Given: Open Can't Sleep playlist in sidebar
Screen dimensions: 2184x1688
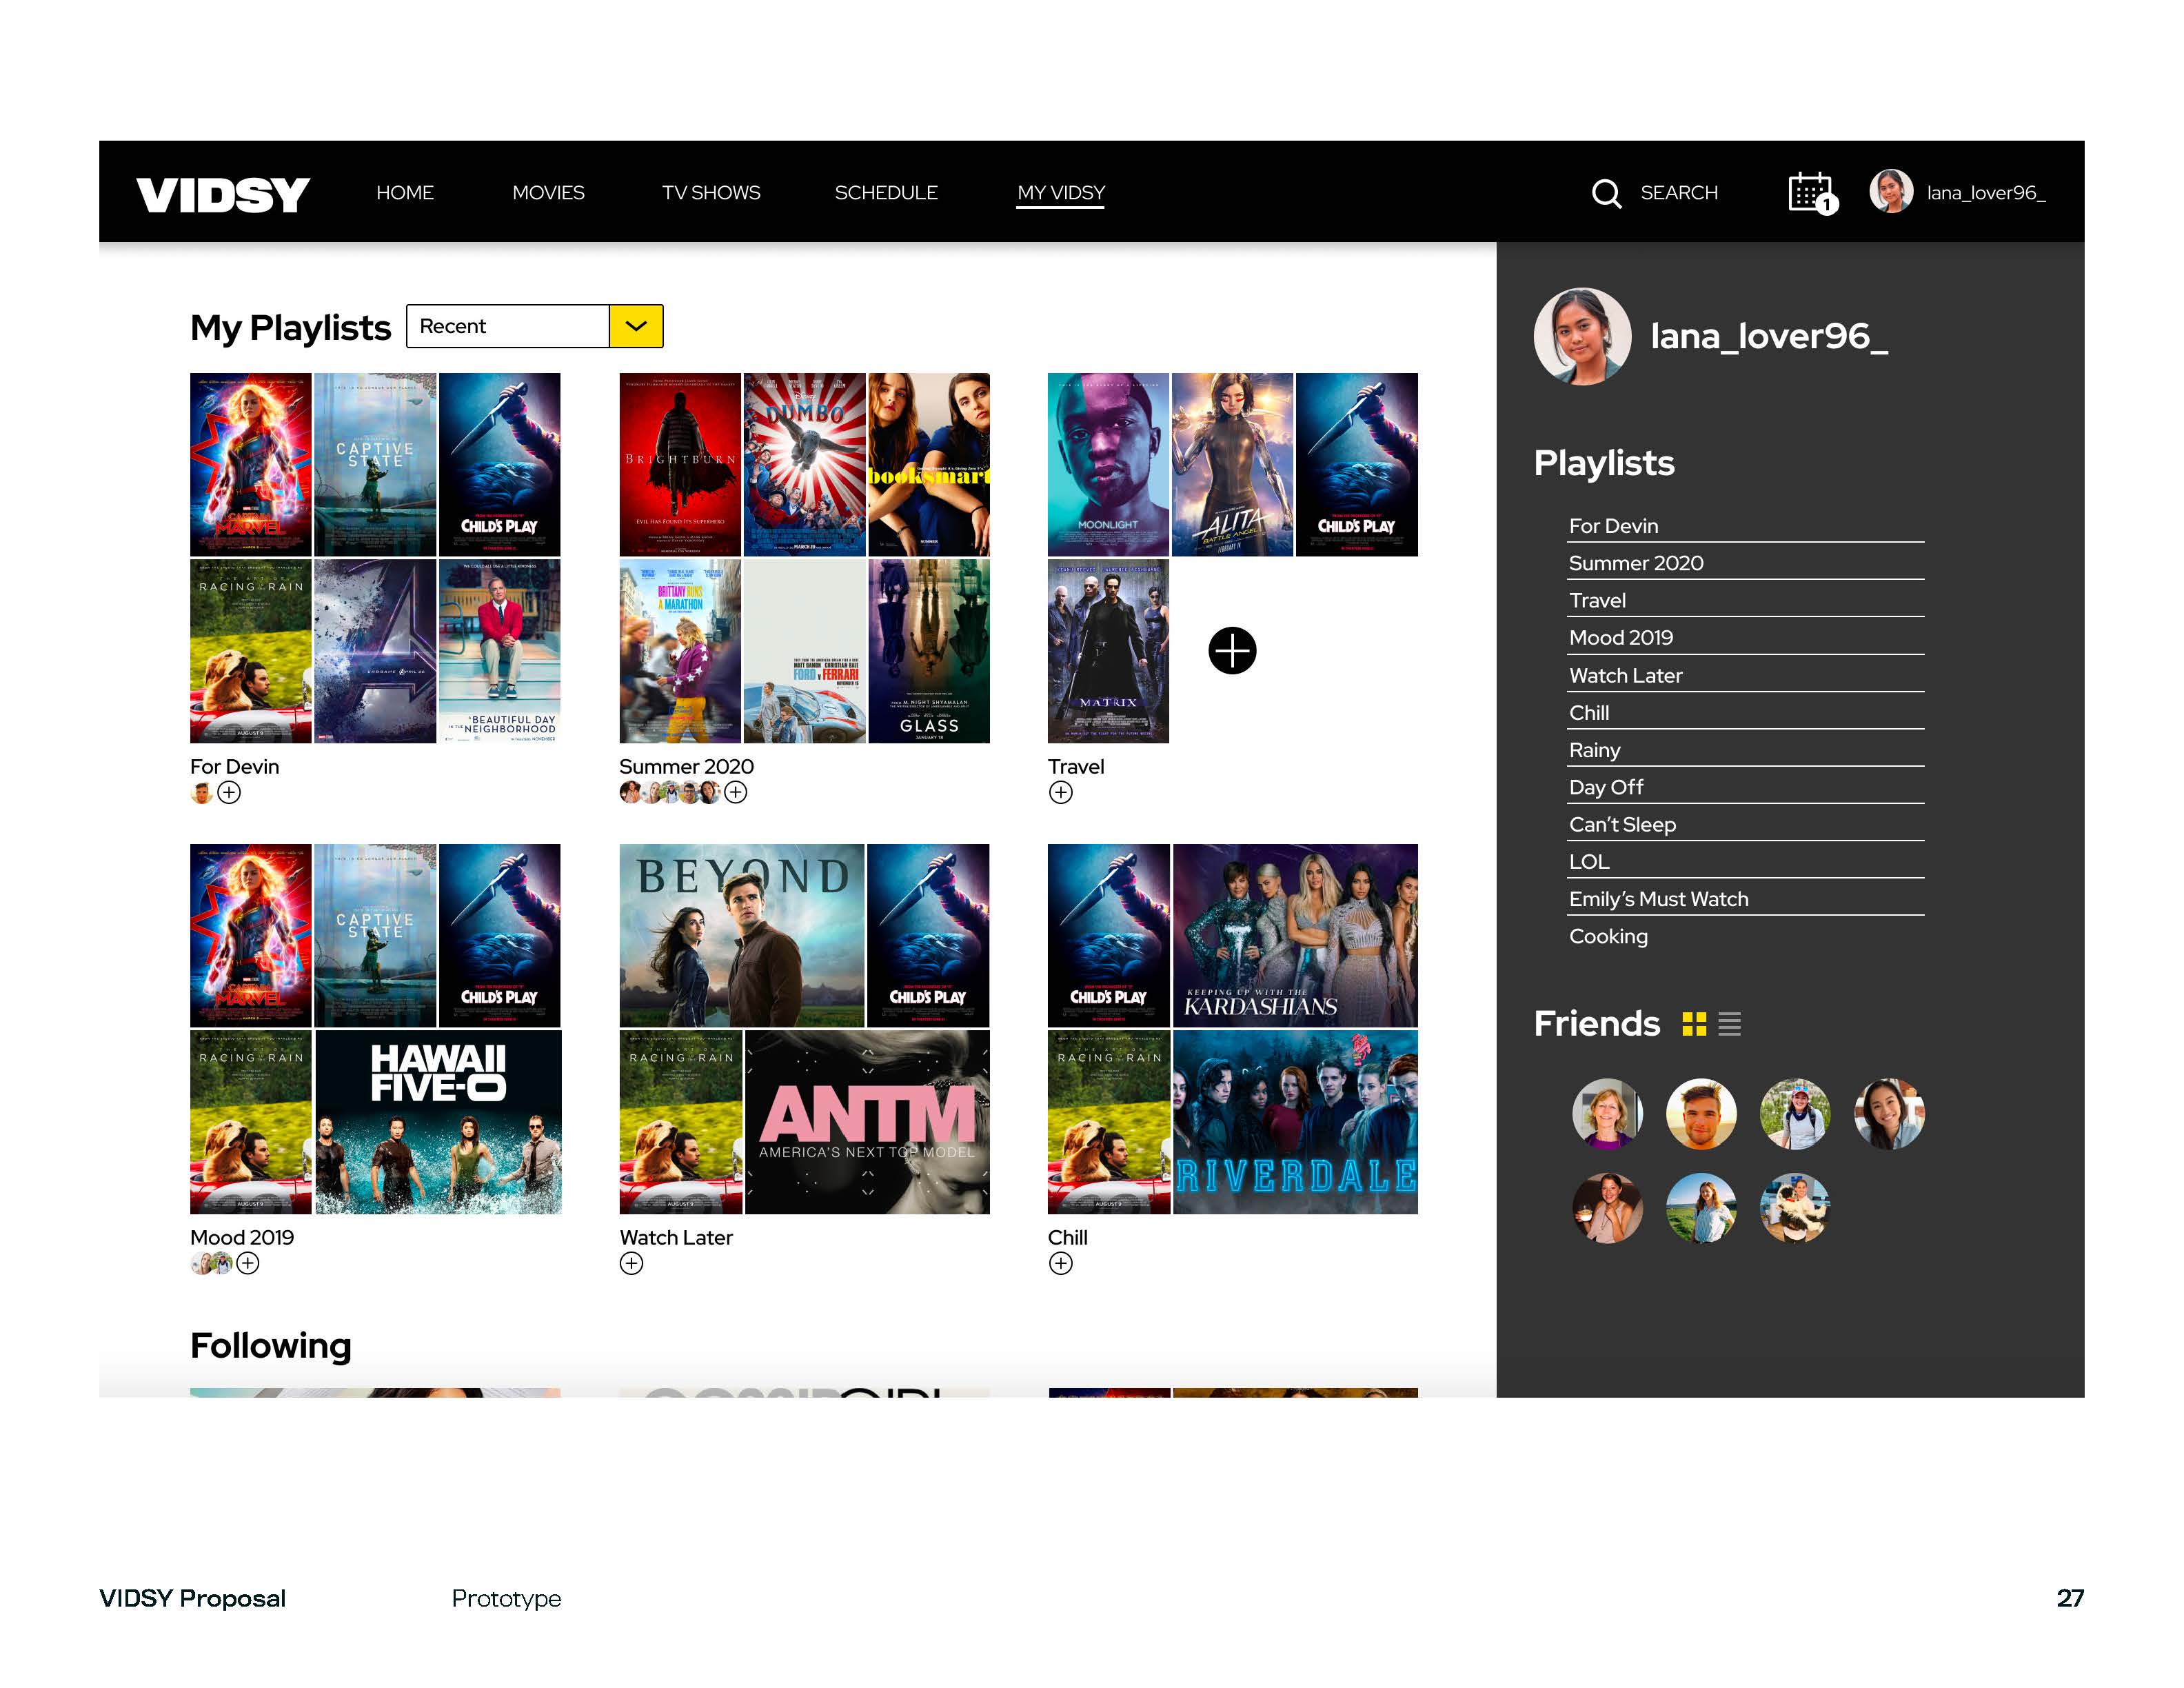Looking at the screenshot, I should click(1745, 825).
